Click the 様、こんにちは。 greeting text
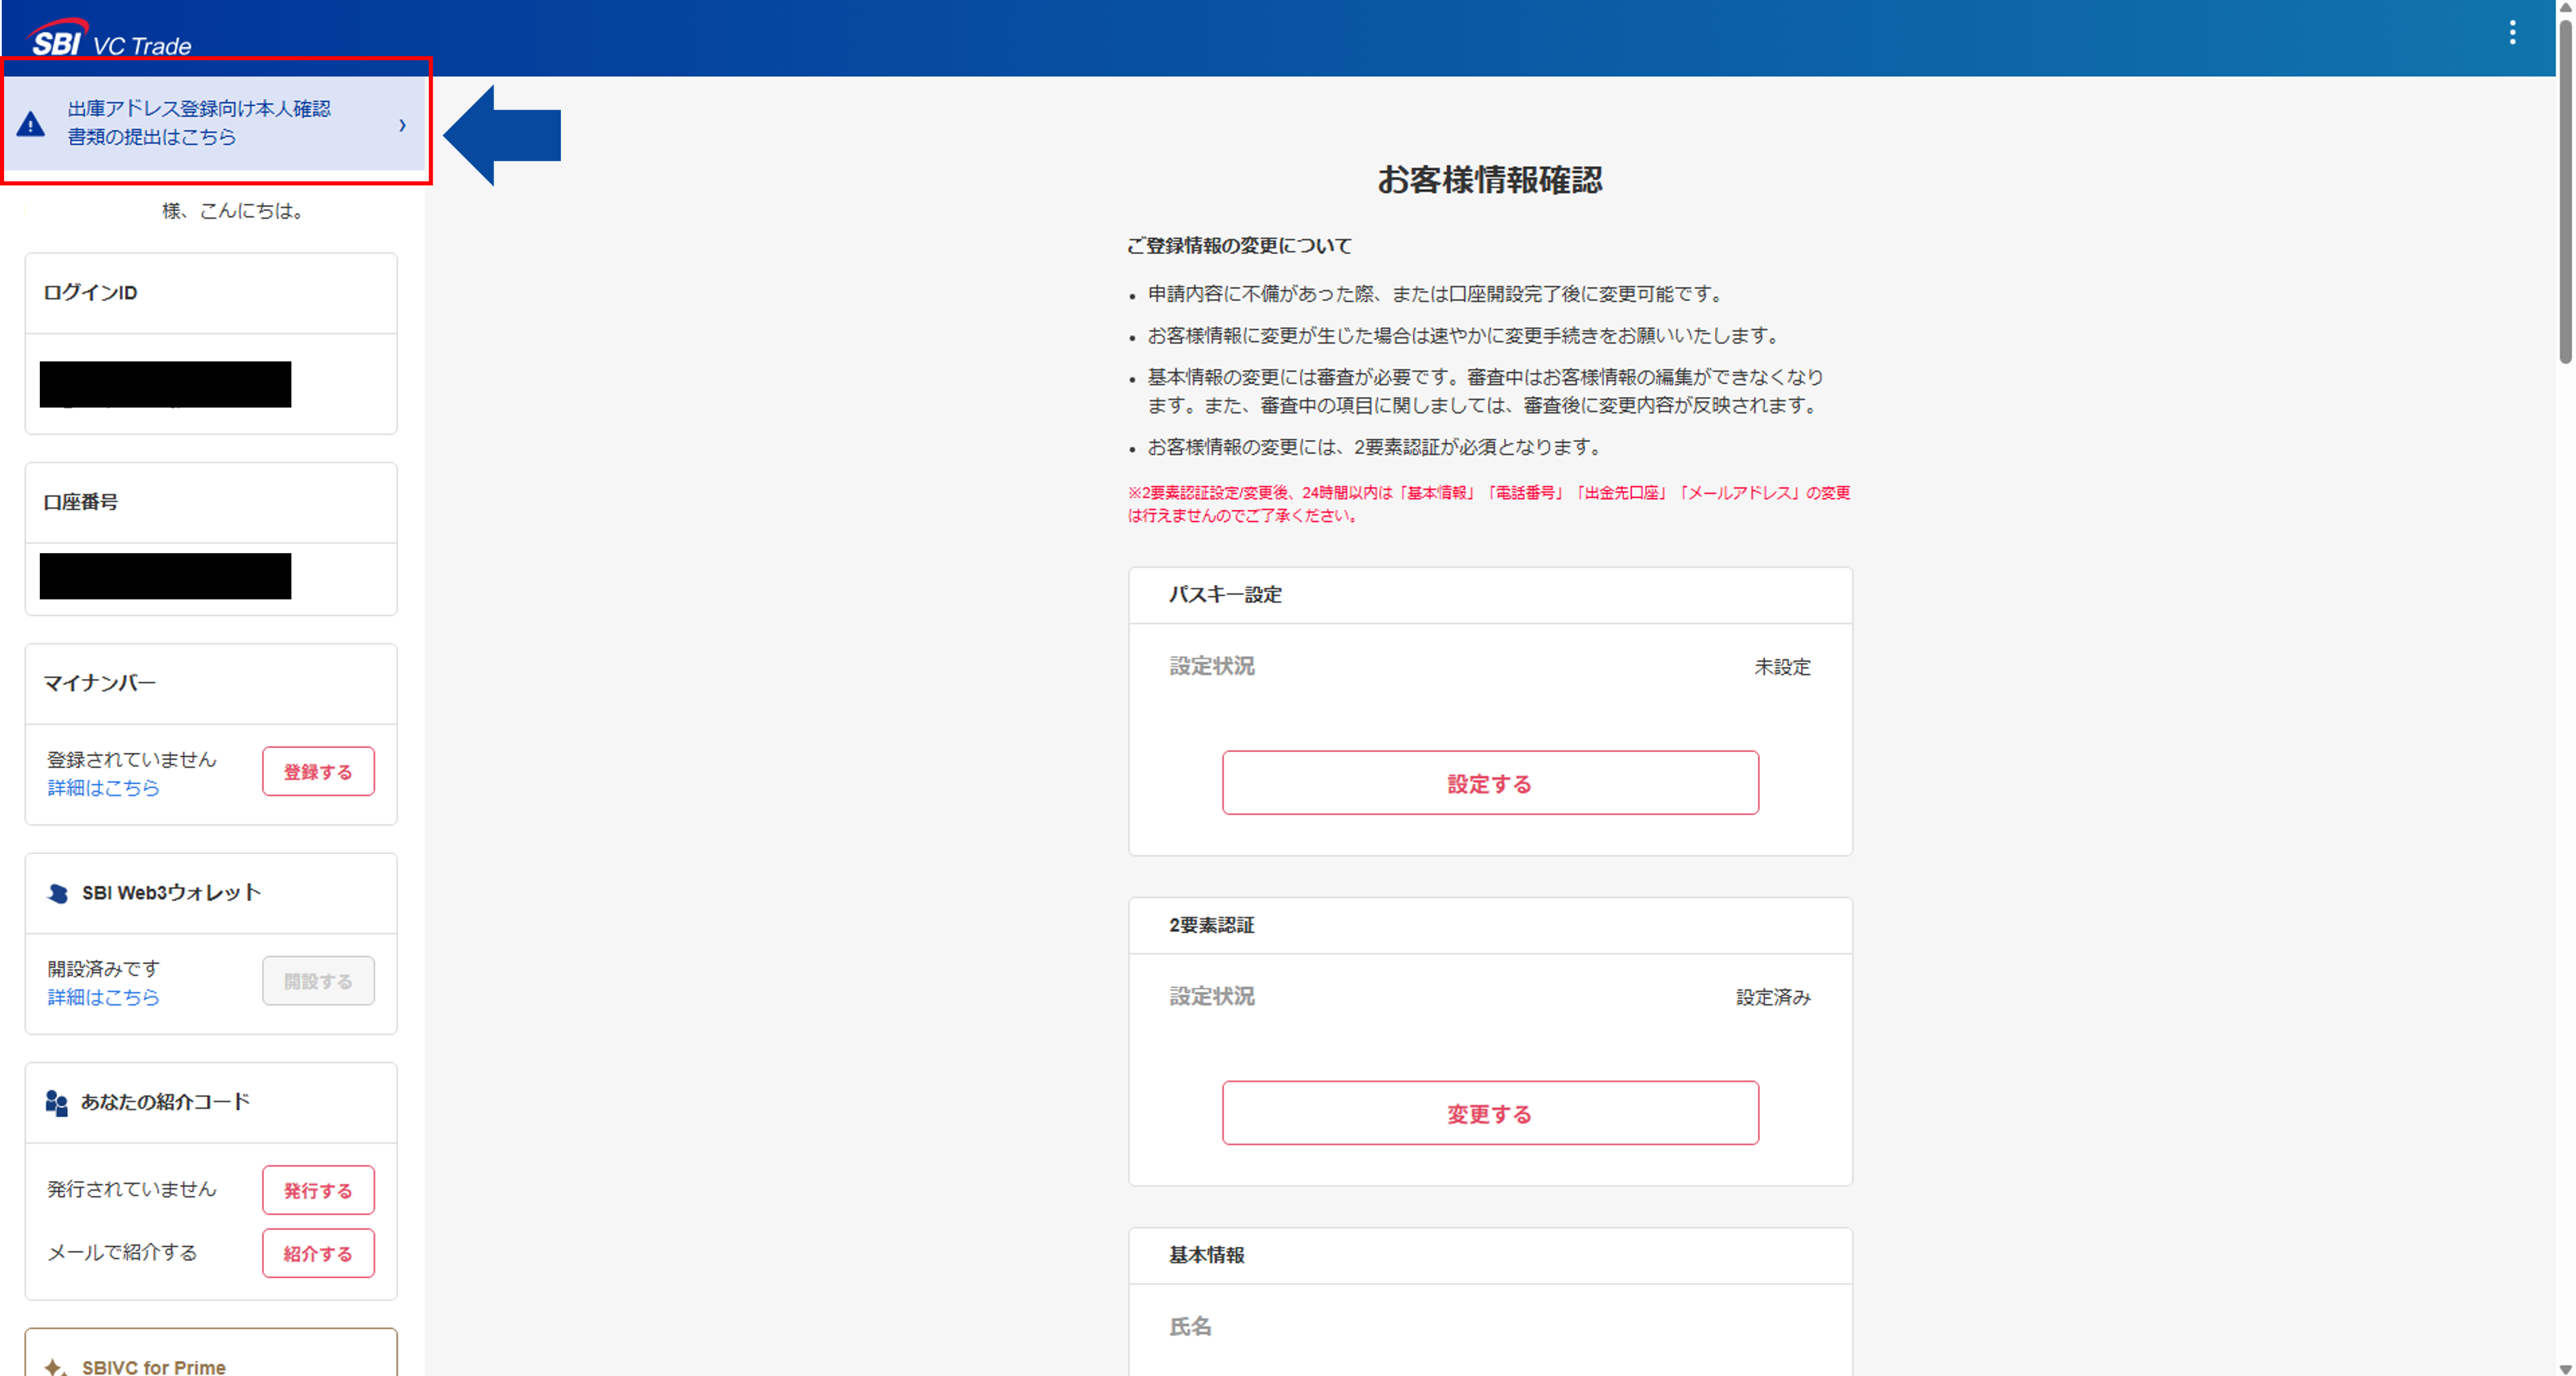The width and height of the screenshot is (2576, 1376). pos(233,211)
